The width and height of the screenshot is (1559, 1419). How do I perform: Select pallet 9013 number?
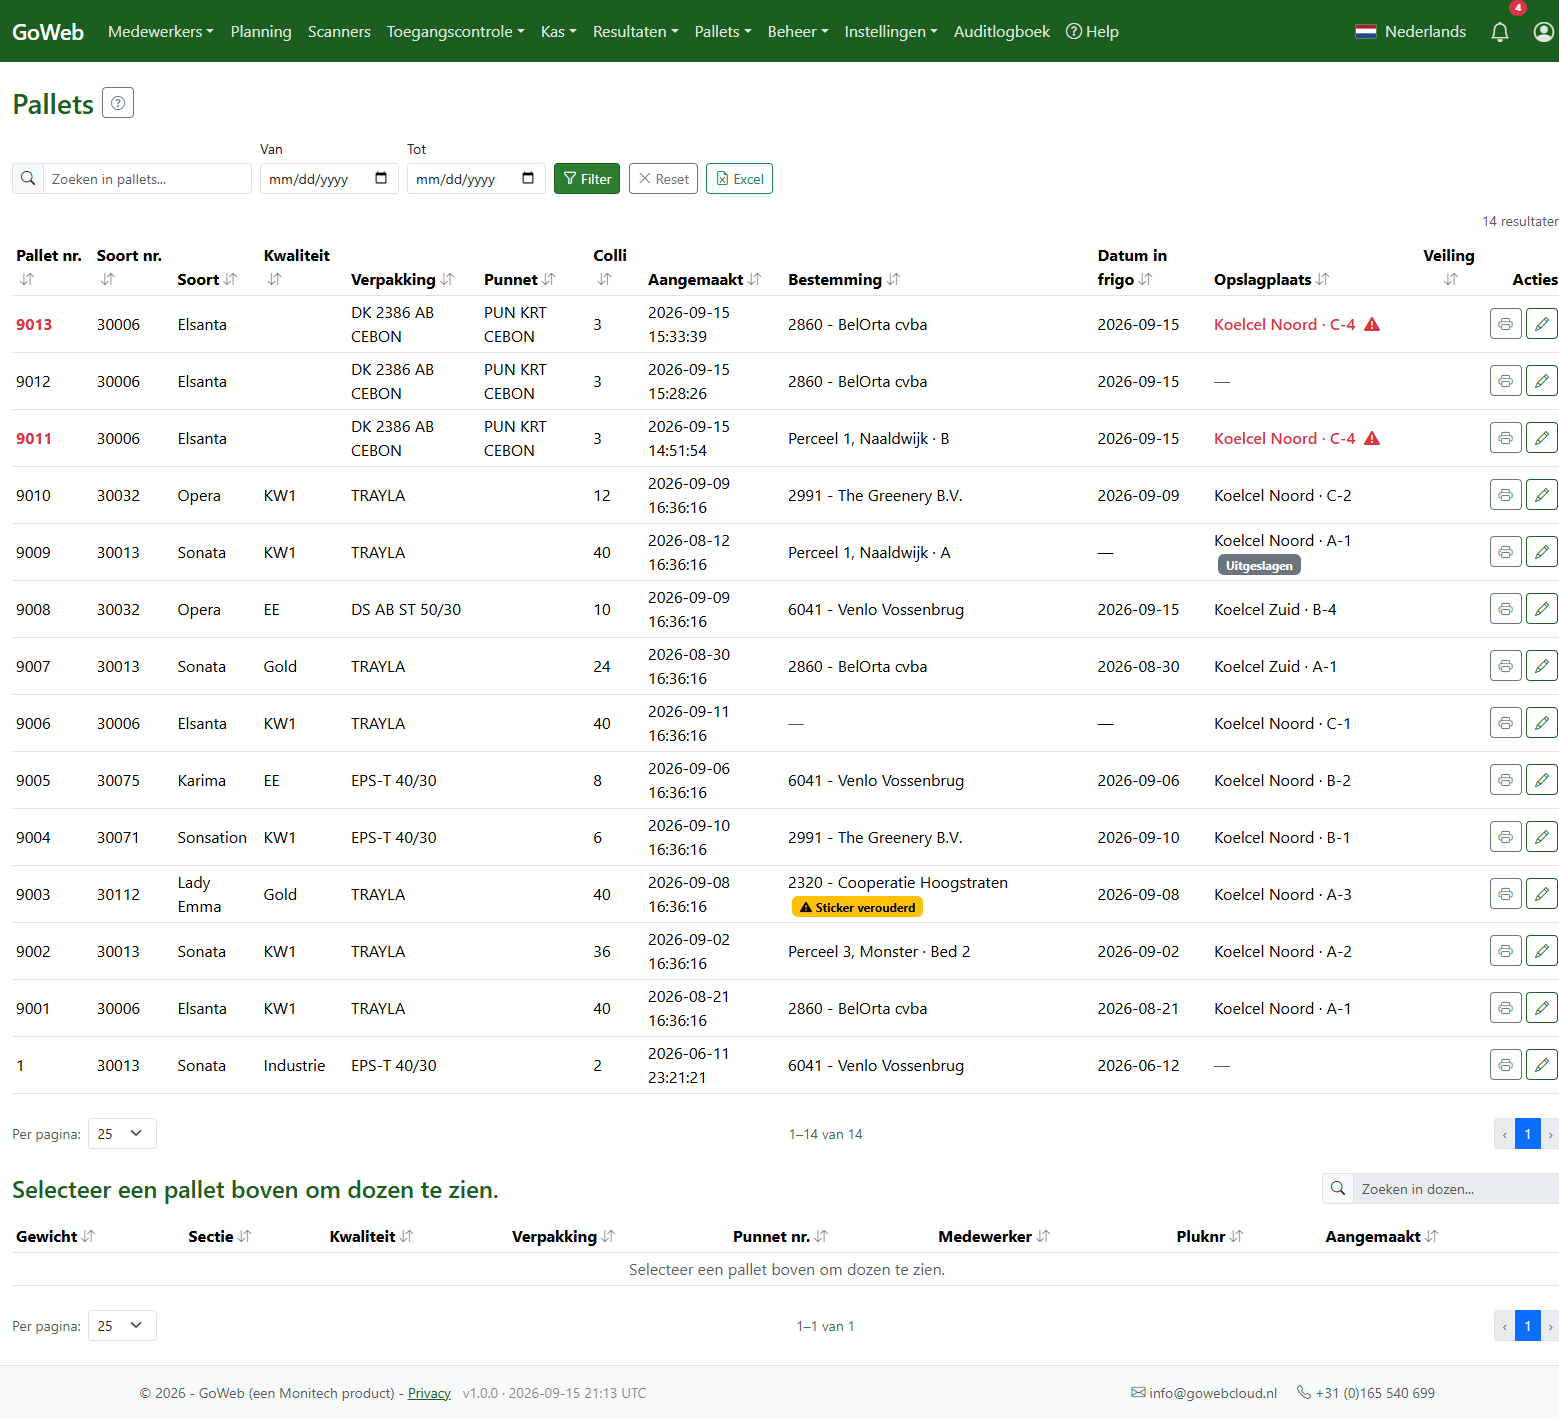click(34, 324)
